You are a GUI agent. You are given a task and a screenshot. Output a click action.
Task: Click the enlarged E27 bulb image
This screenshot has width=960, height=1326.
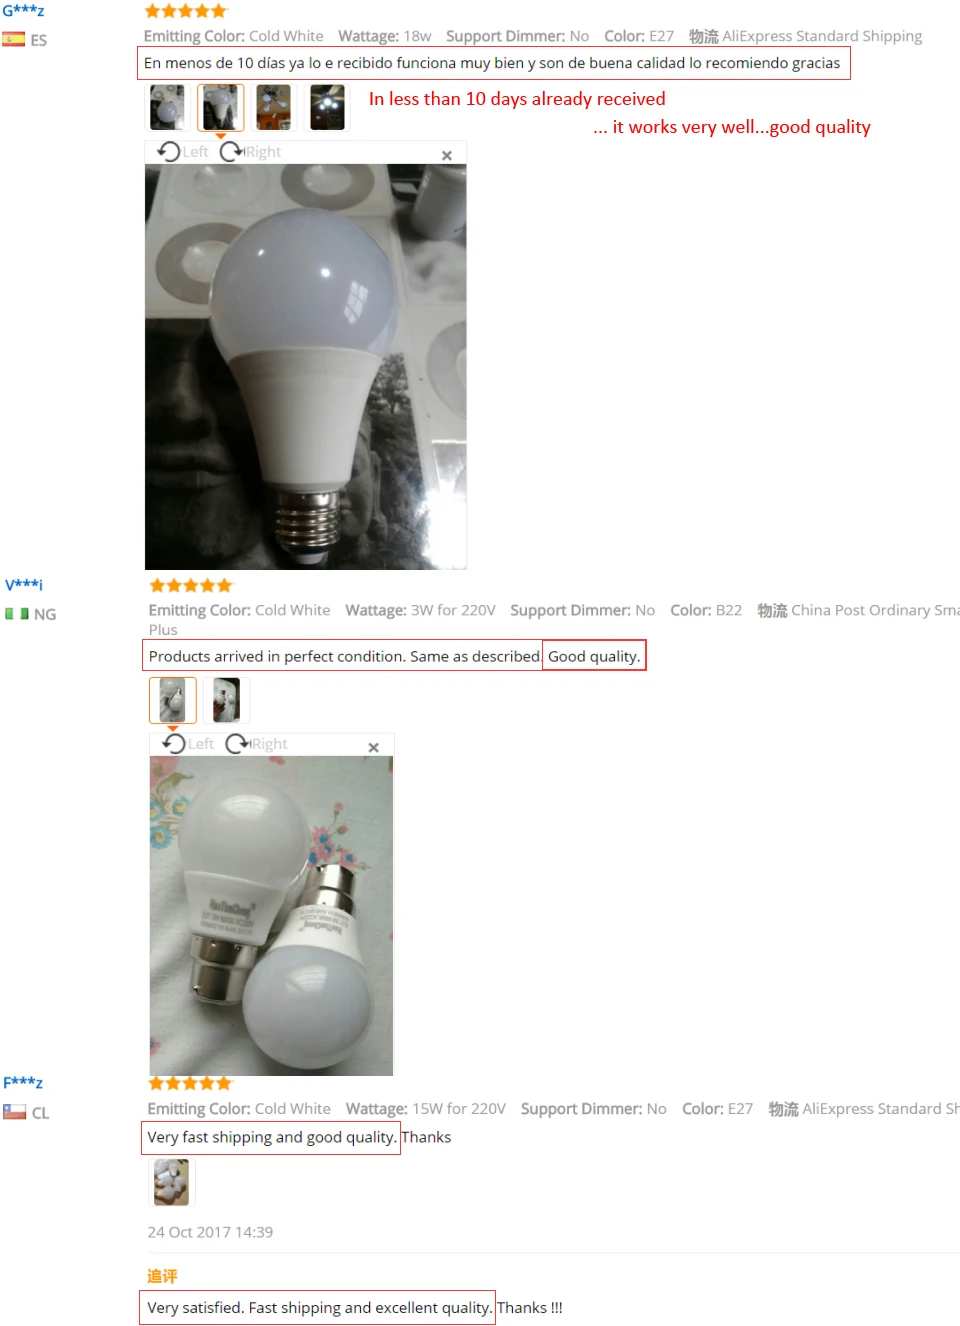pyautogui.click(x=306, y=367)
